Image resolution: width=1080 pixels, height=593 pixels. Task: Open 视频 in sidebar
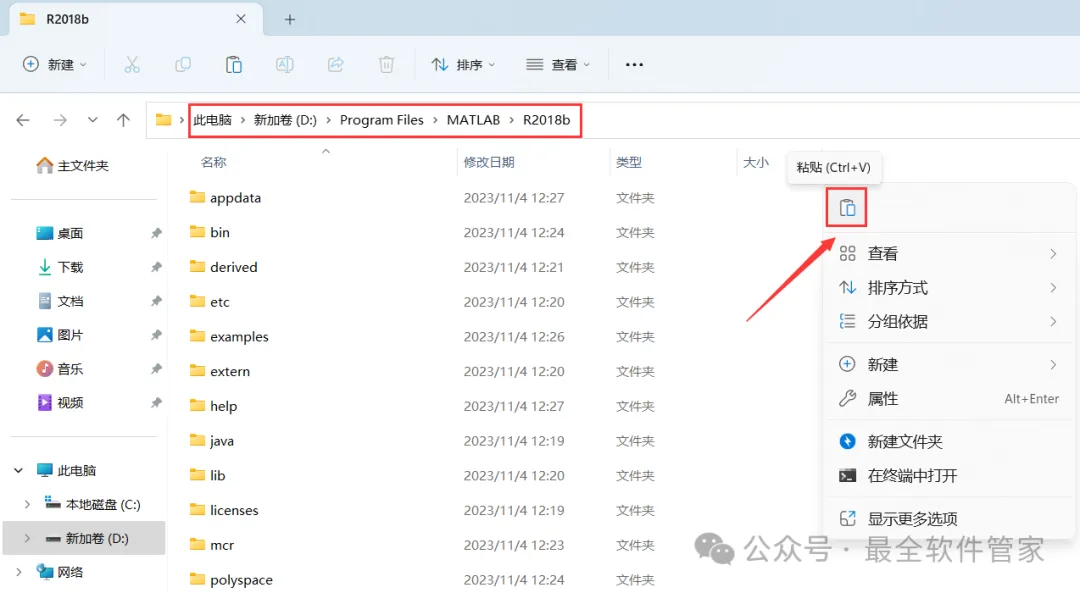[x=59, y=402]
